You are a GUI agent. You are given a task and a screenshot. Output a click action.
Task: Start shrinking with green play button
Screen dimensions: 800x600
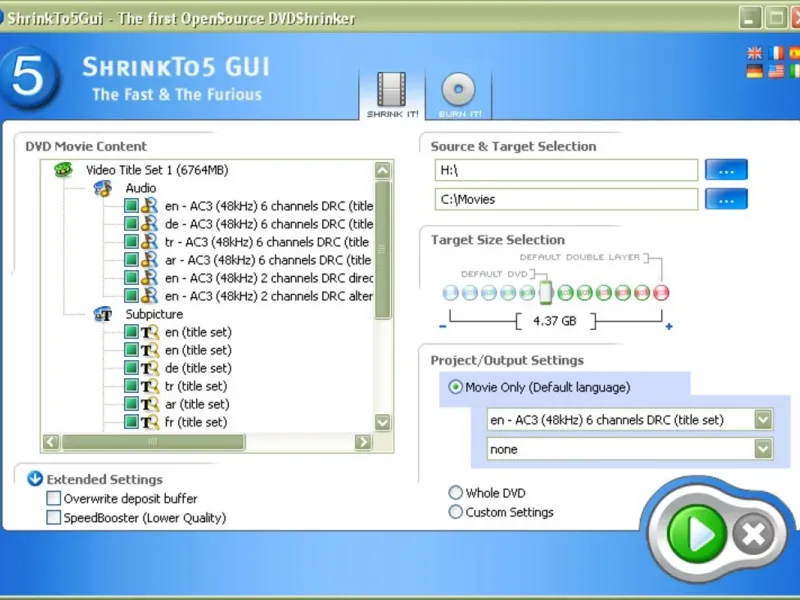coord(696,534)
